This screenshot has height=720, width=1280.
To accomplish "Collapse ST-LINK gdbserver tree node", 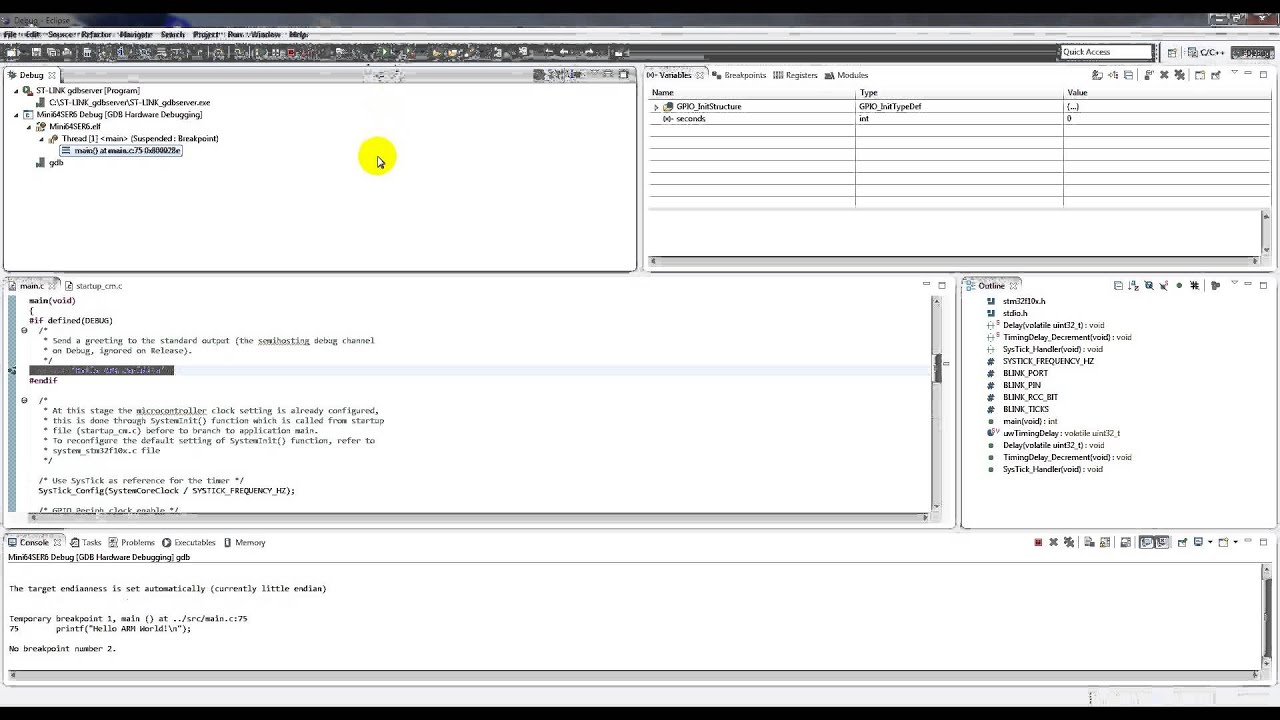I will [16, 90].
